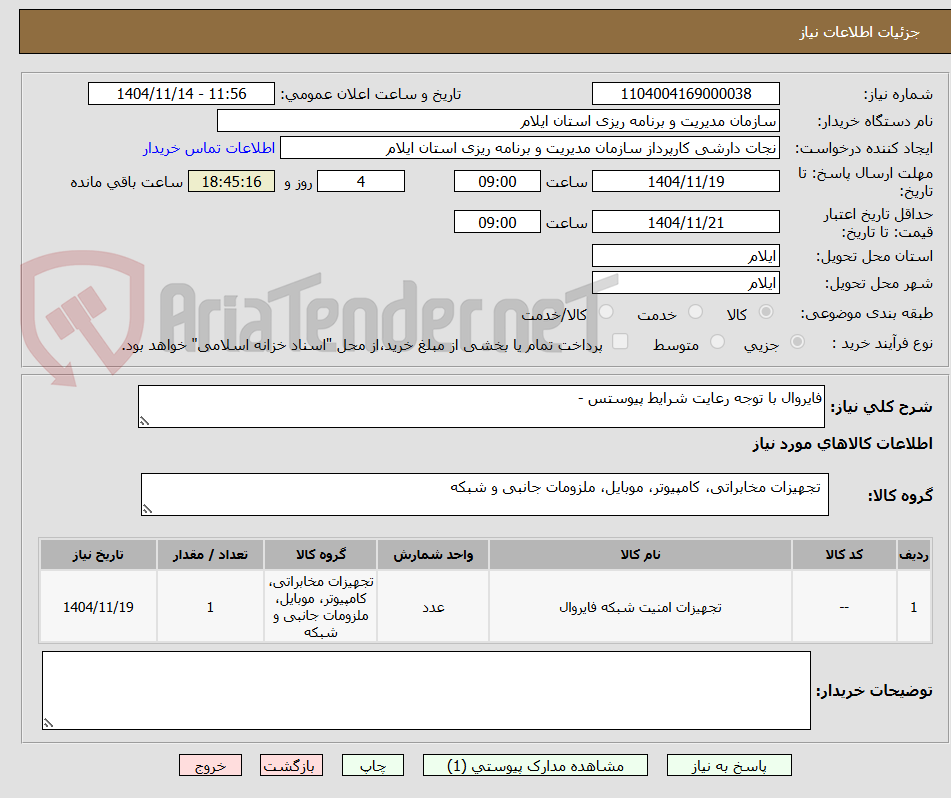Click resize handle of توضیحات خریدار textarea

(x=49, y=723)
